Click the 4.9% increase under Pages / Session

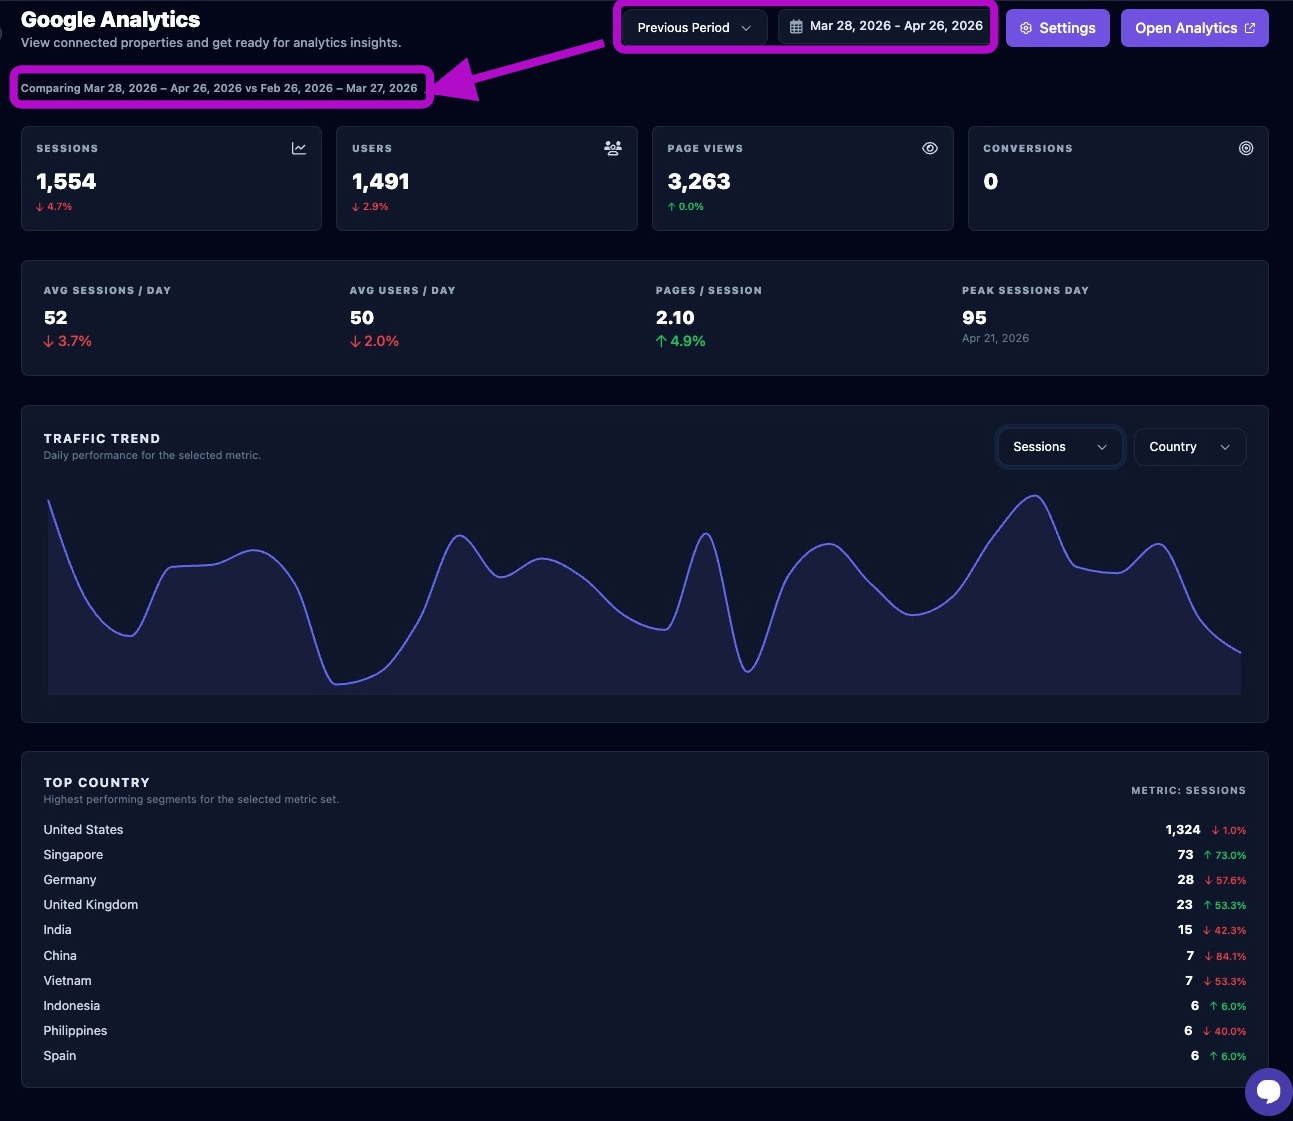pos(681,341)
